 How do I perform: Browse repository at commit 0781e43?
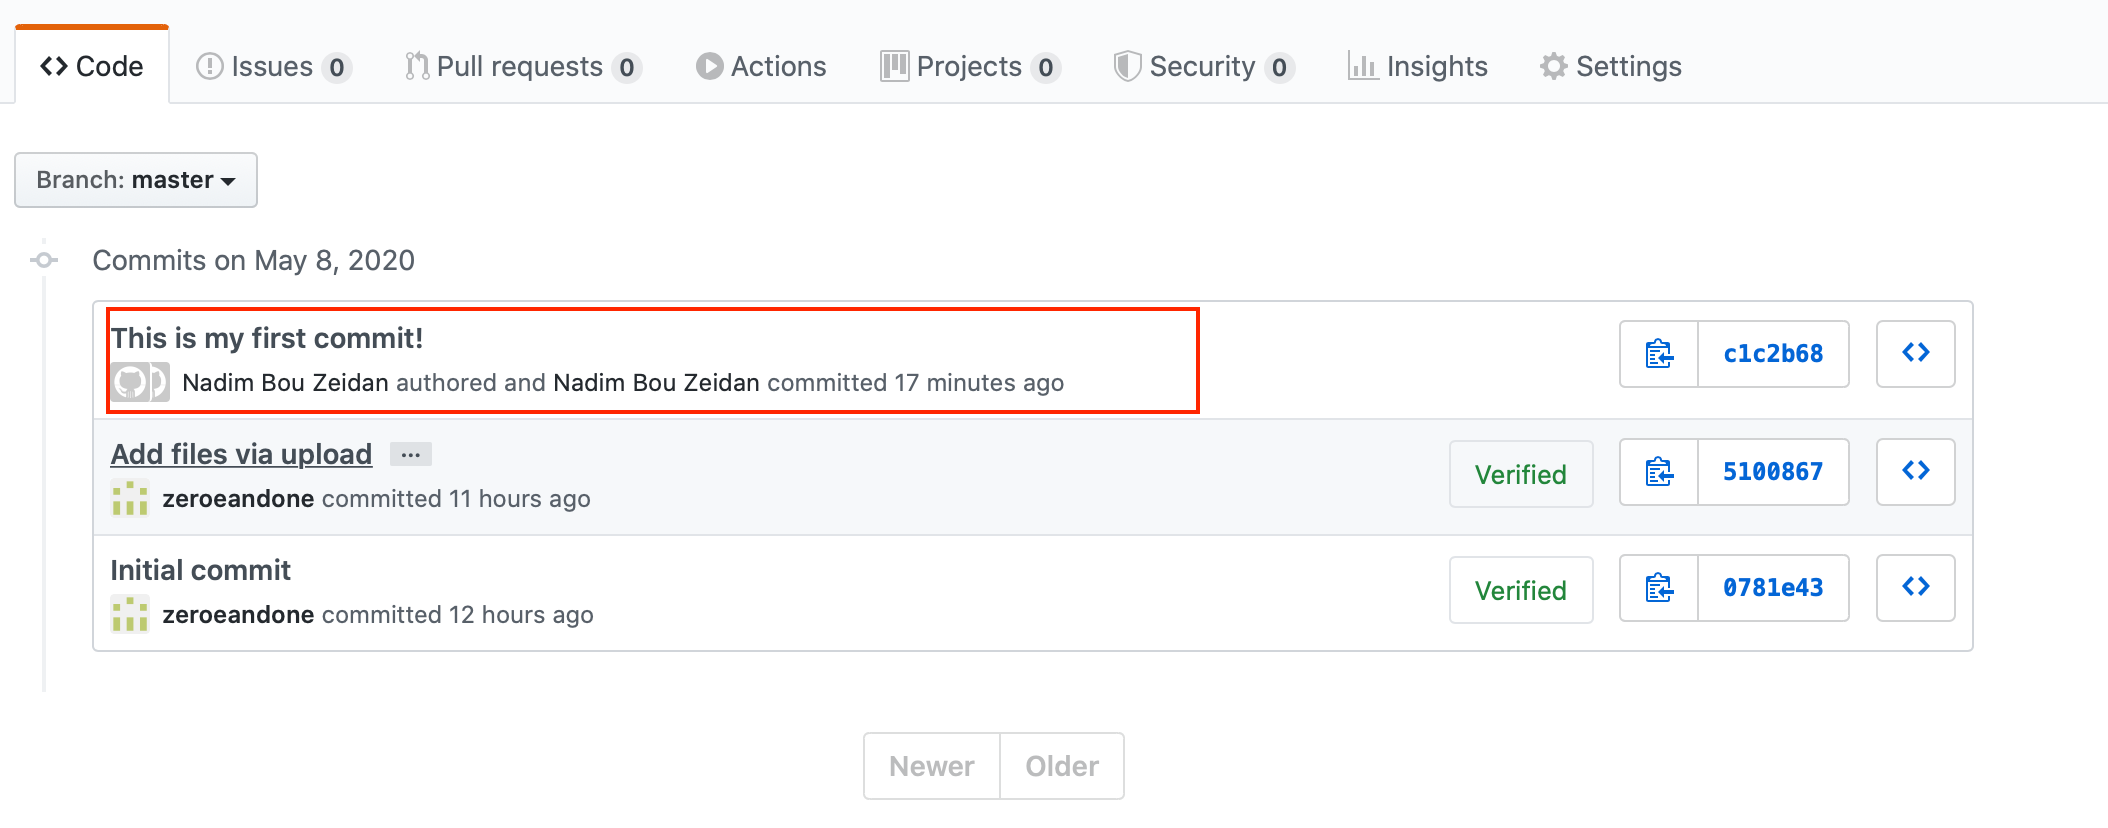[x=1915, y=588]
